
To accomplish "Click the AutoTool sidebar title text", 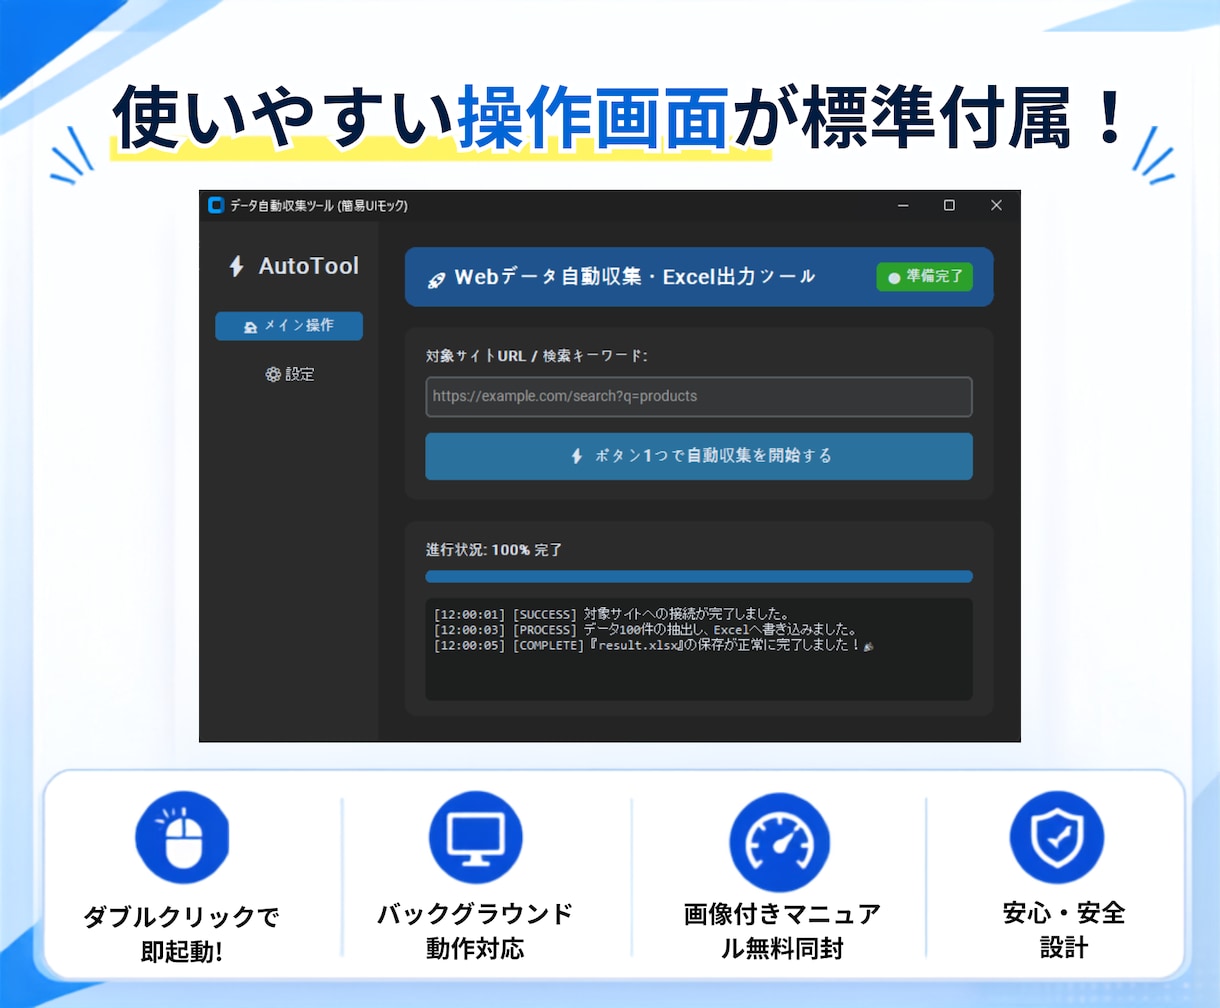I will pyautogui.click(x=309, y=266).
